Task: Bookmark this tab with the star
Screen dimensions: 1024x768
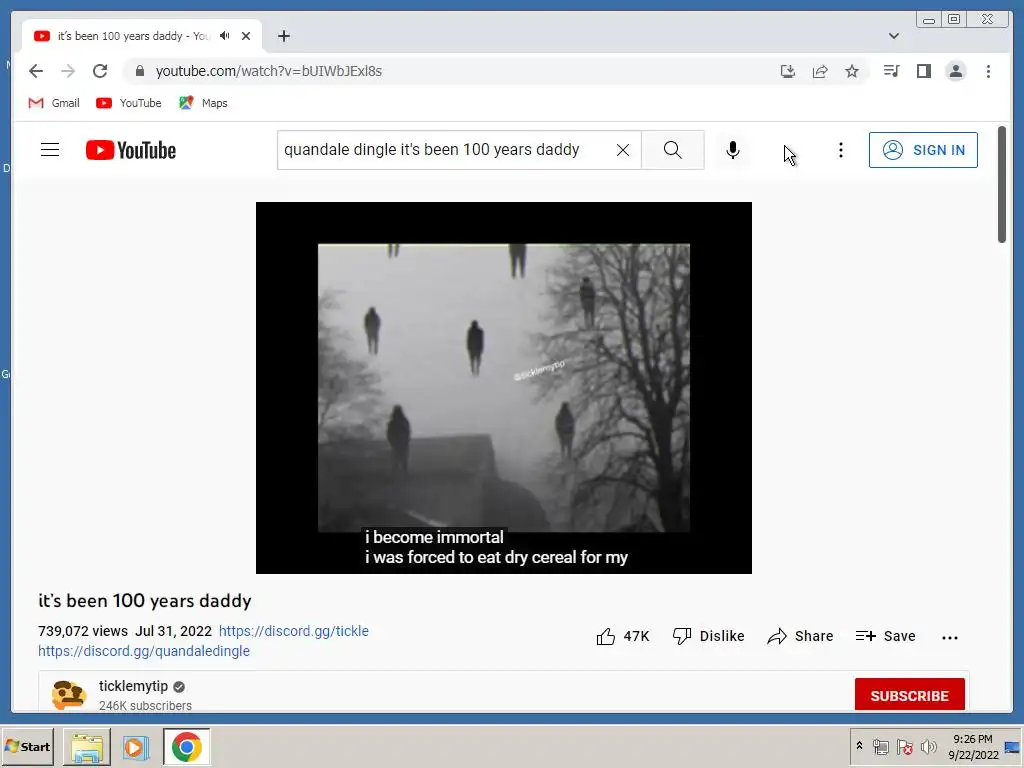Action: tap(852, 71)
